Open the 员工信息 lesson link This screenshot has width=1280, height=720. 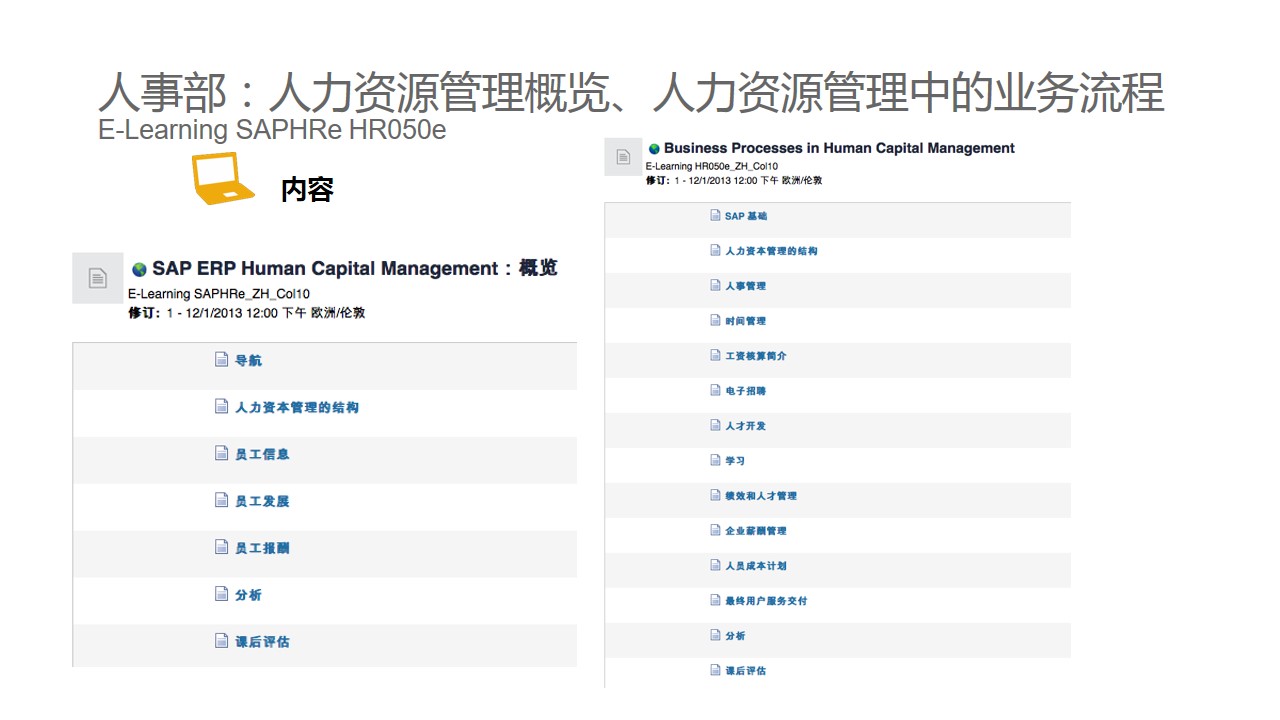tap(262, 455)
